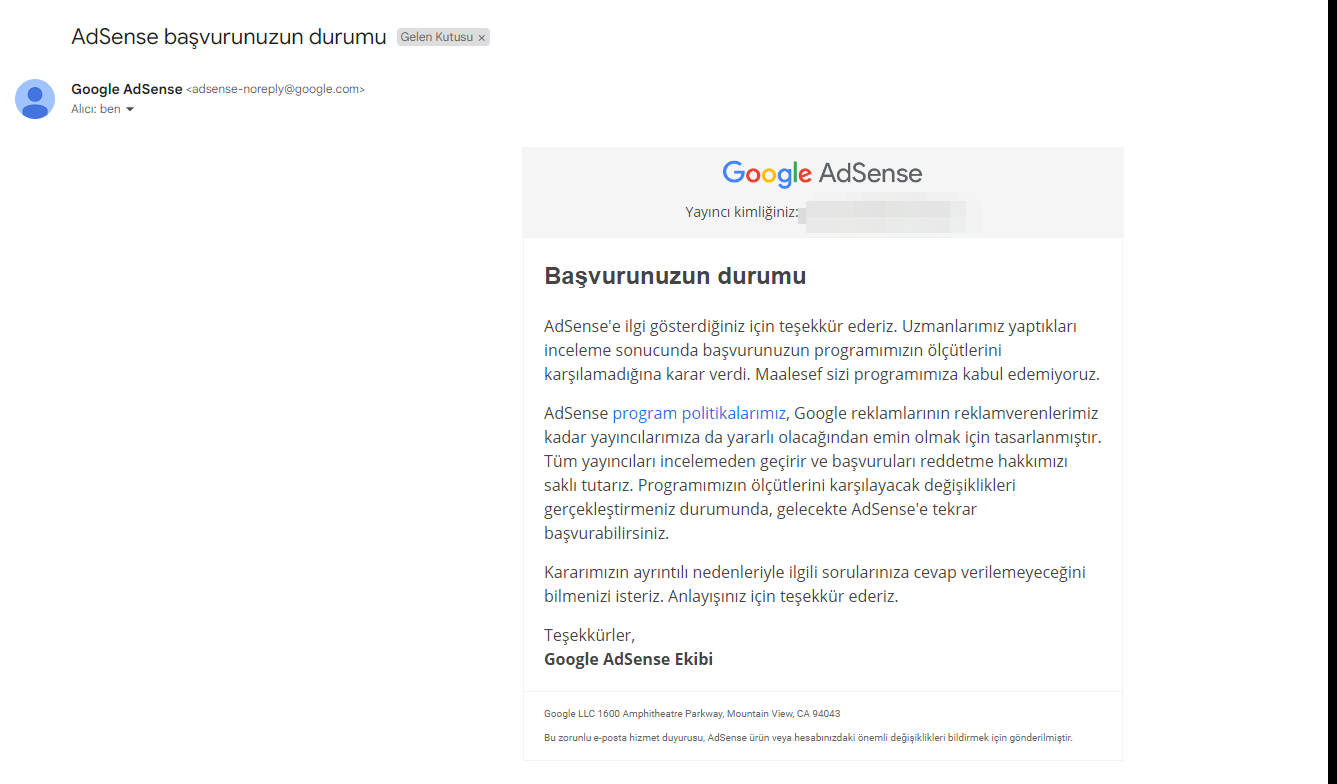Image resolution: width=1337 pixels, height=784 pixels.
Task: Click the Google AdSense logo in header
Action: tap(822, 173)
